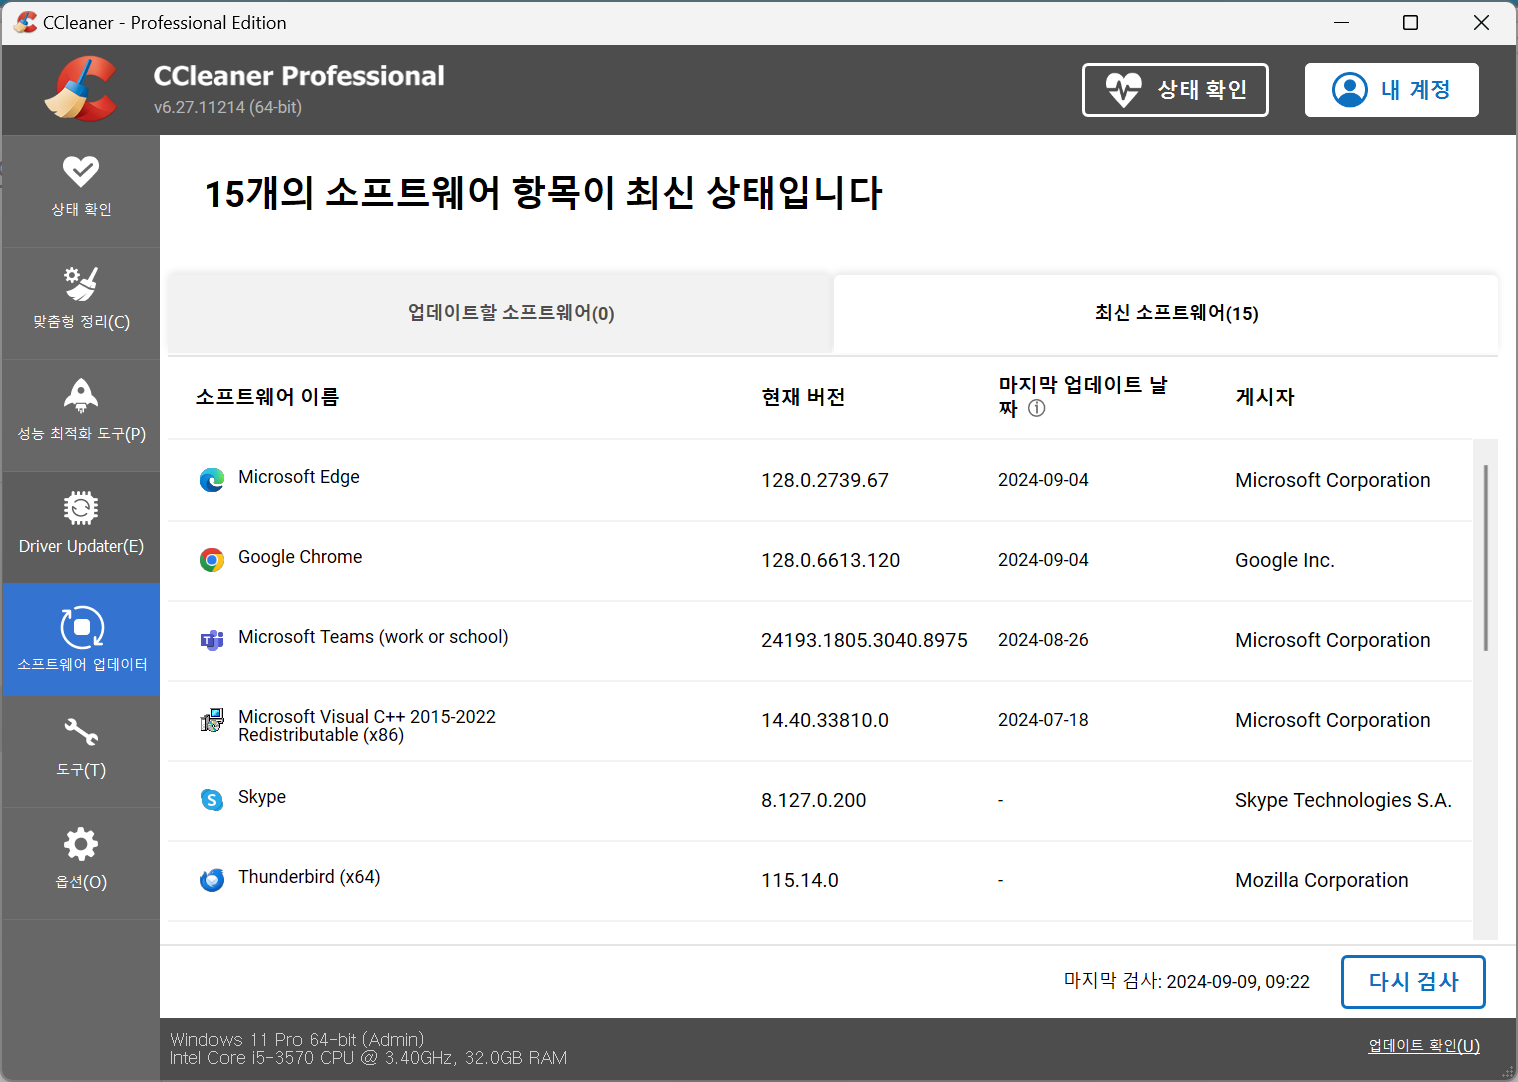Click version 115.14.0 cell
1518x1082 pixels.
tap(800, 880)
